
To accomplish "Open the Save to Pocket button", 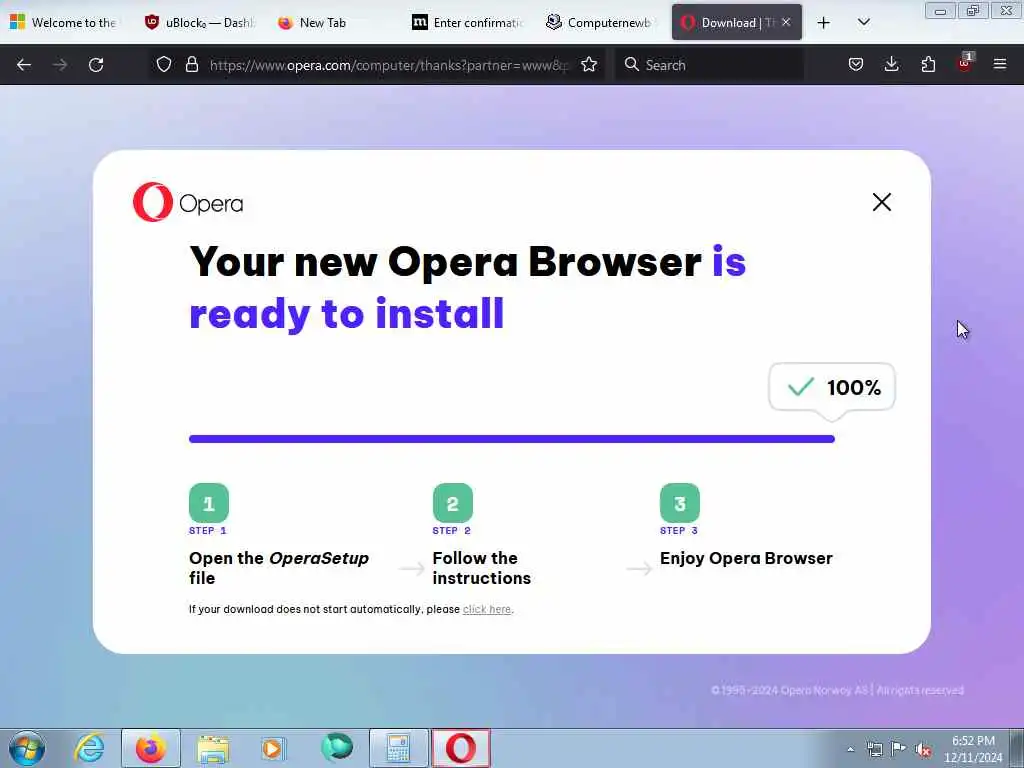I will pyautogui.click(x=856, y=64).
